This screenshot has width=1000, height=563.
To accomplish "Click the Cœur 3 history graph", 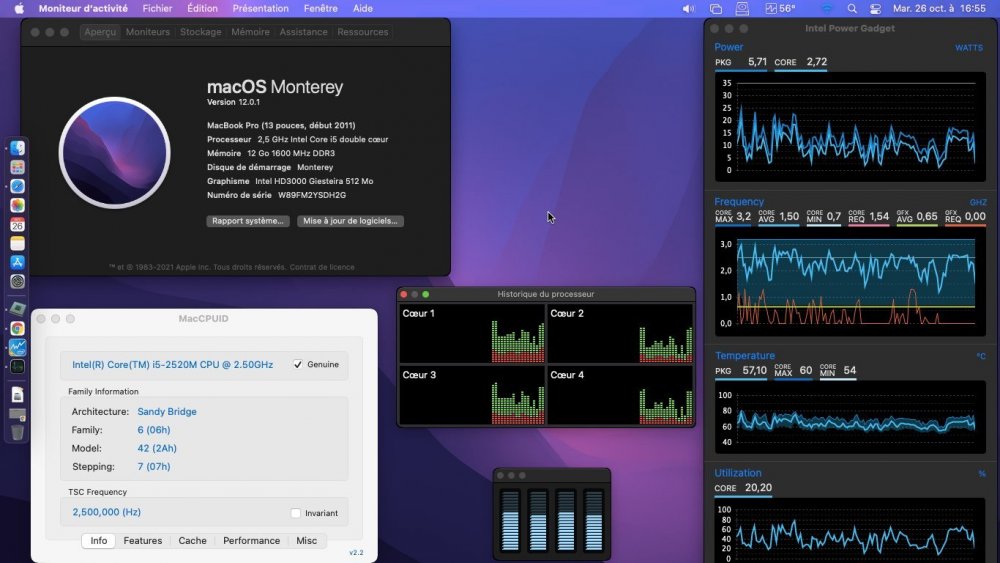I will point(472,395).
